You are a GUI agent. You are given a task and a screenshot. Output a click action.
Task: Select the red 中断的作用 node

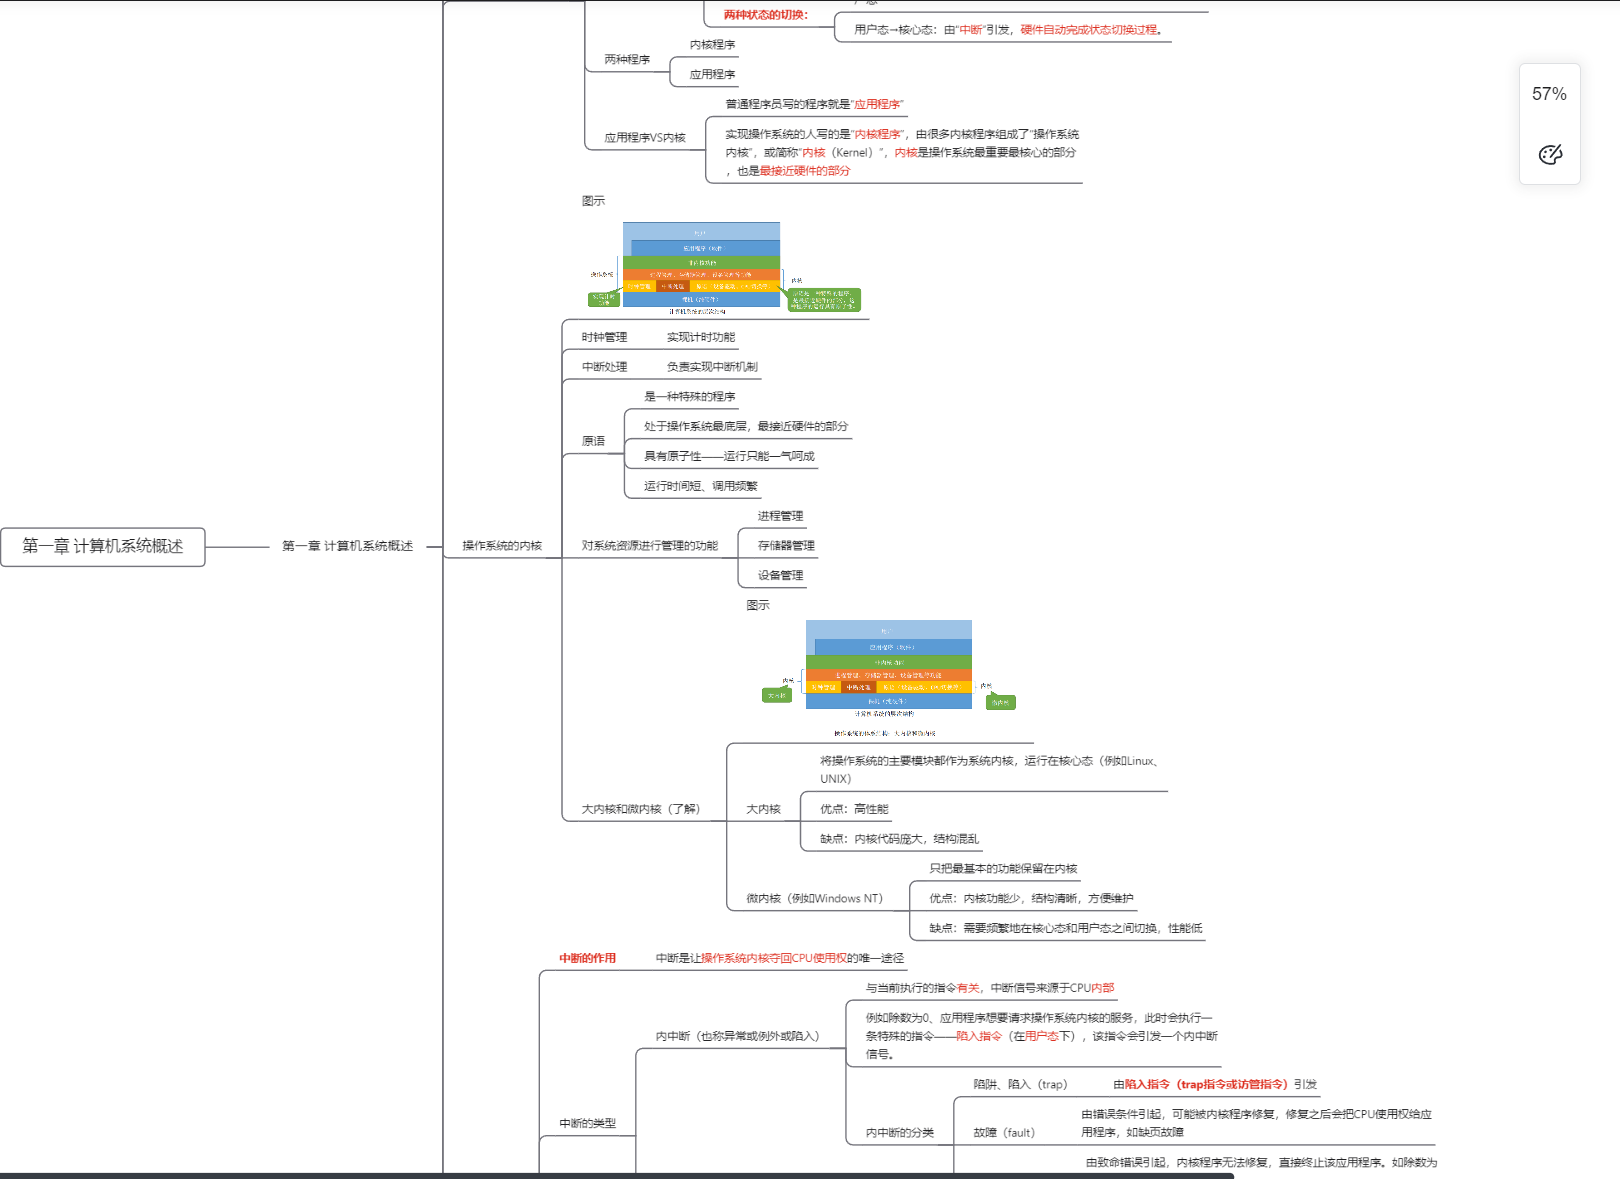click(587, 959)
